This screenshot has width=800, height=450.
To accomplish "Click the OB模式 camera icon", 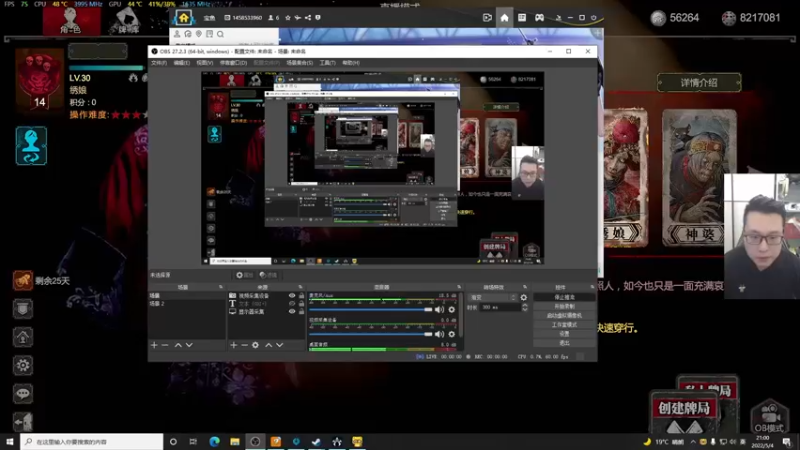I will coord(770,416).
